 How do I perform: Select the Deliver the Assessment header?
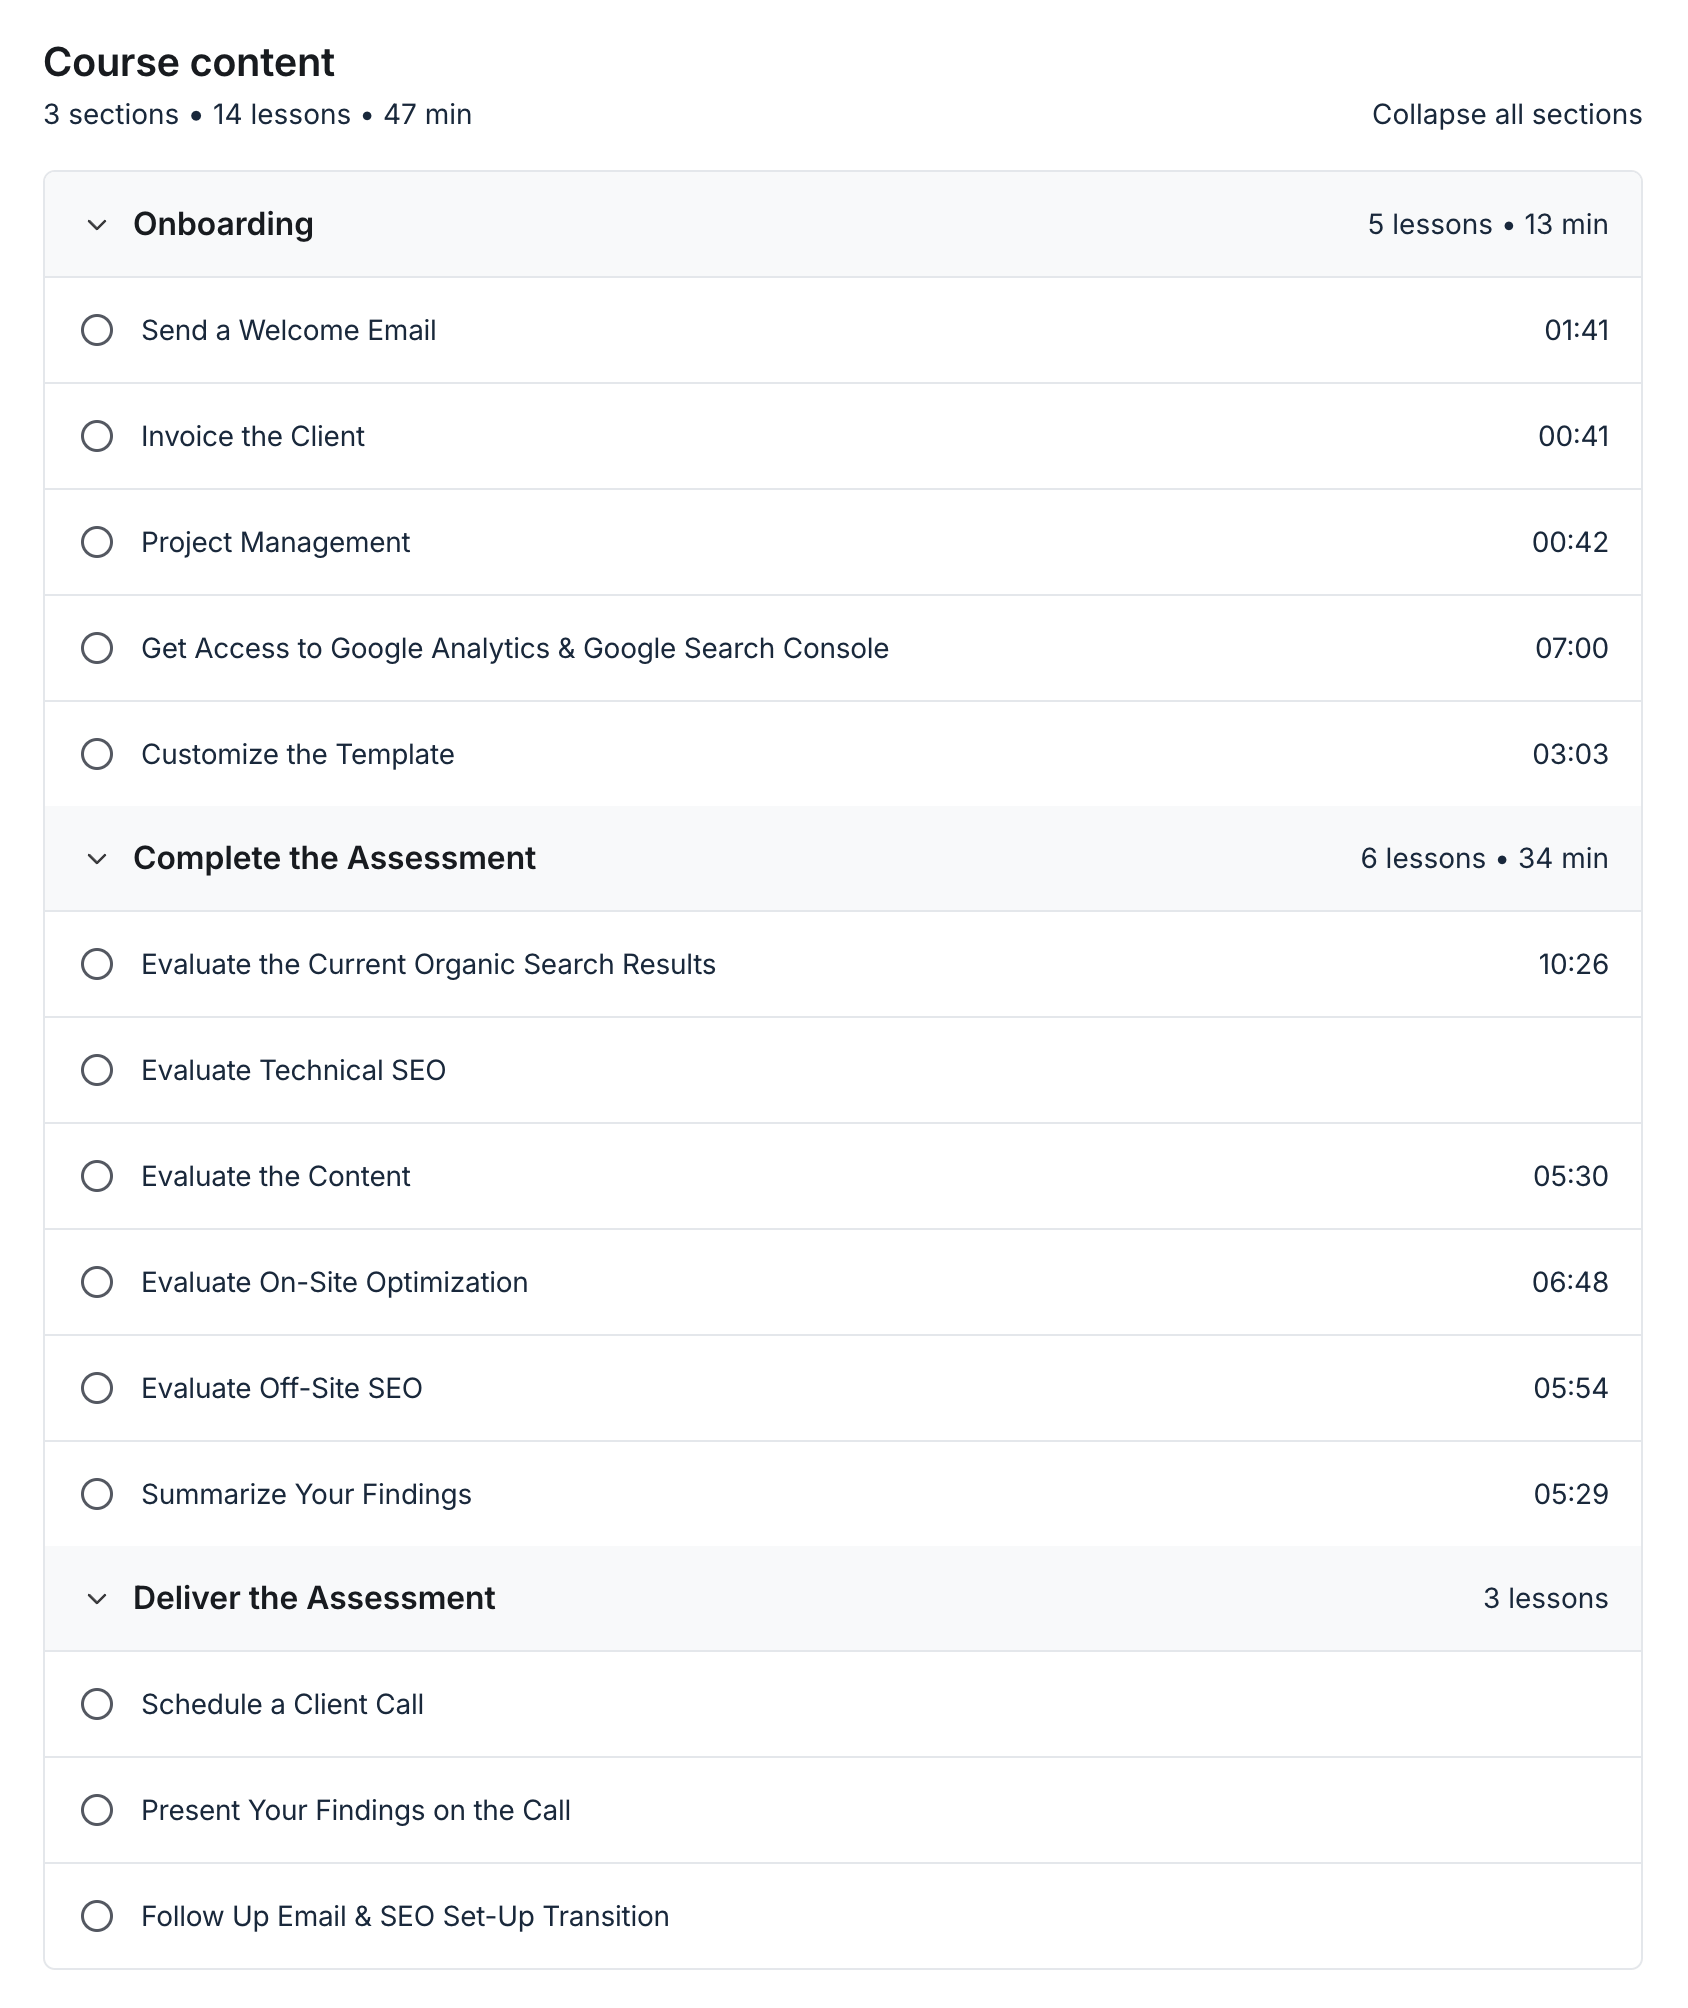(x=314, y=1598)
